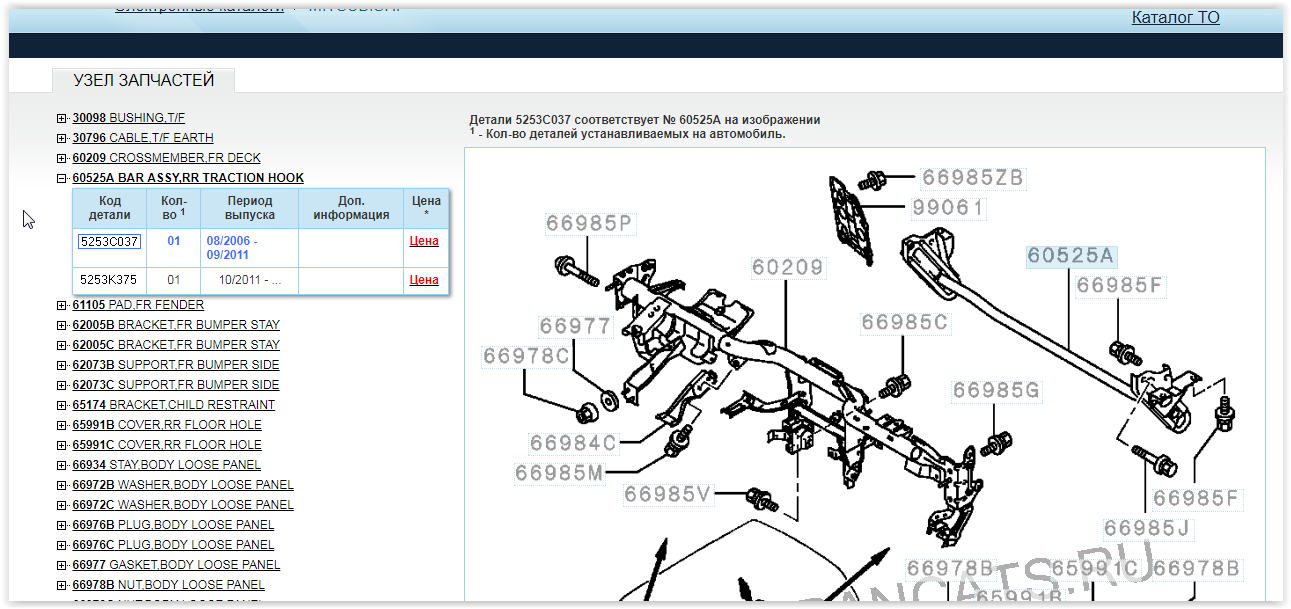Expand the 65174 BRACKET,CHILD RESTRAINT node
Image resolution: width=1291 pixels, height=609 pixels.
coord(62,405)
